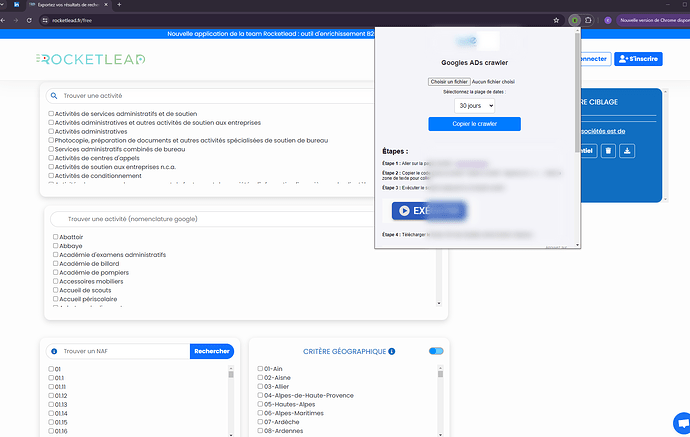This screenshot has width=690, height=437.
Task: Click the S'inscrire button
Action: tap(638, 59)
